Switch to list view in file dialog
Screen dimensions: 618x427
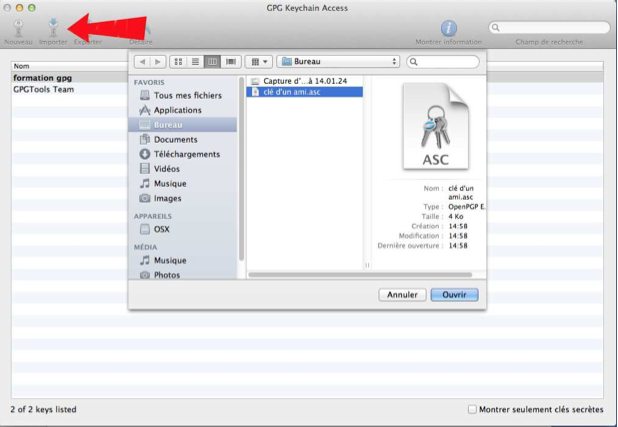[195, 62]
